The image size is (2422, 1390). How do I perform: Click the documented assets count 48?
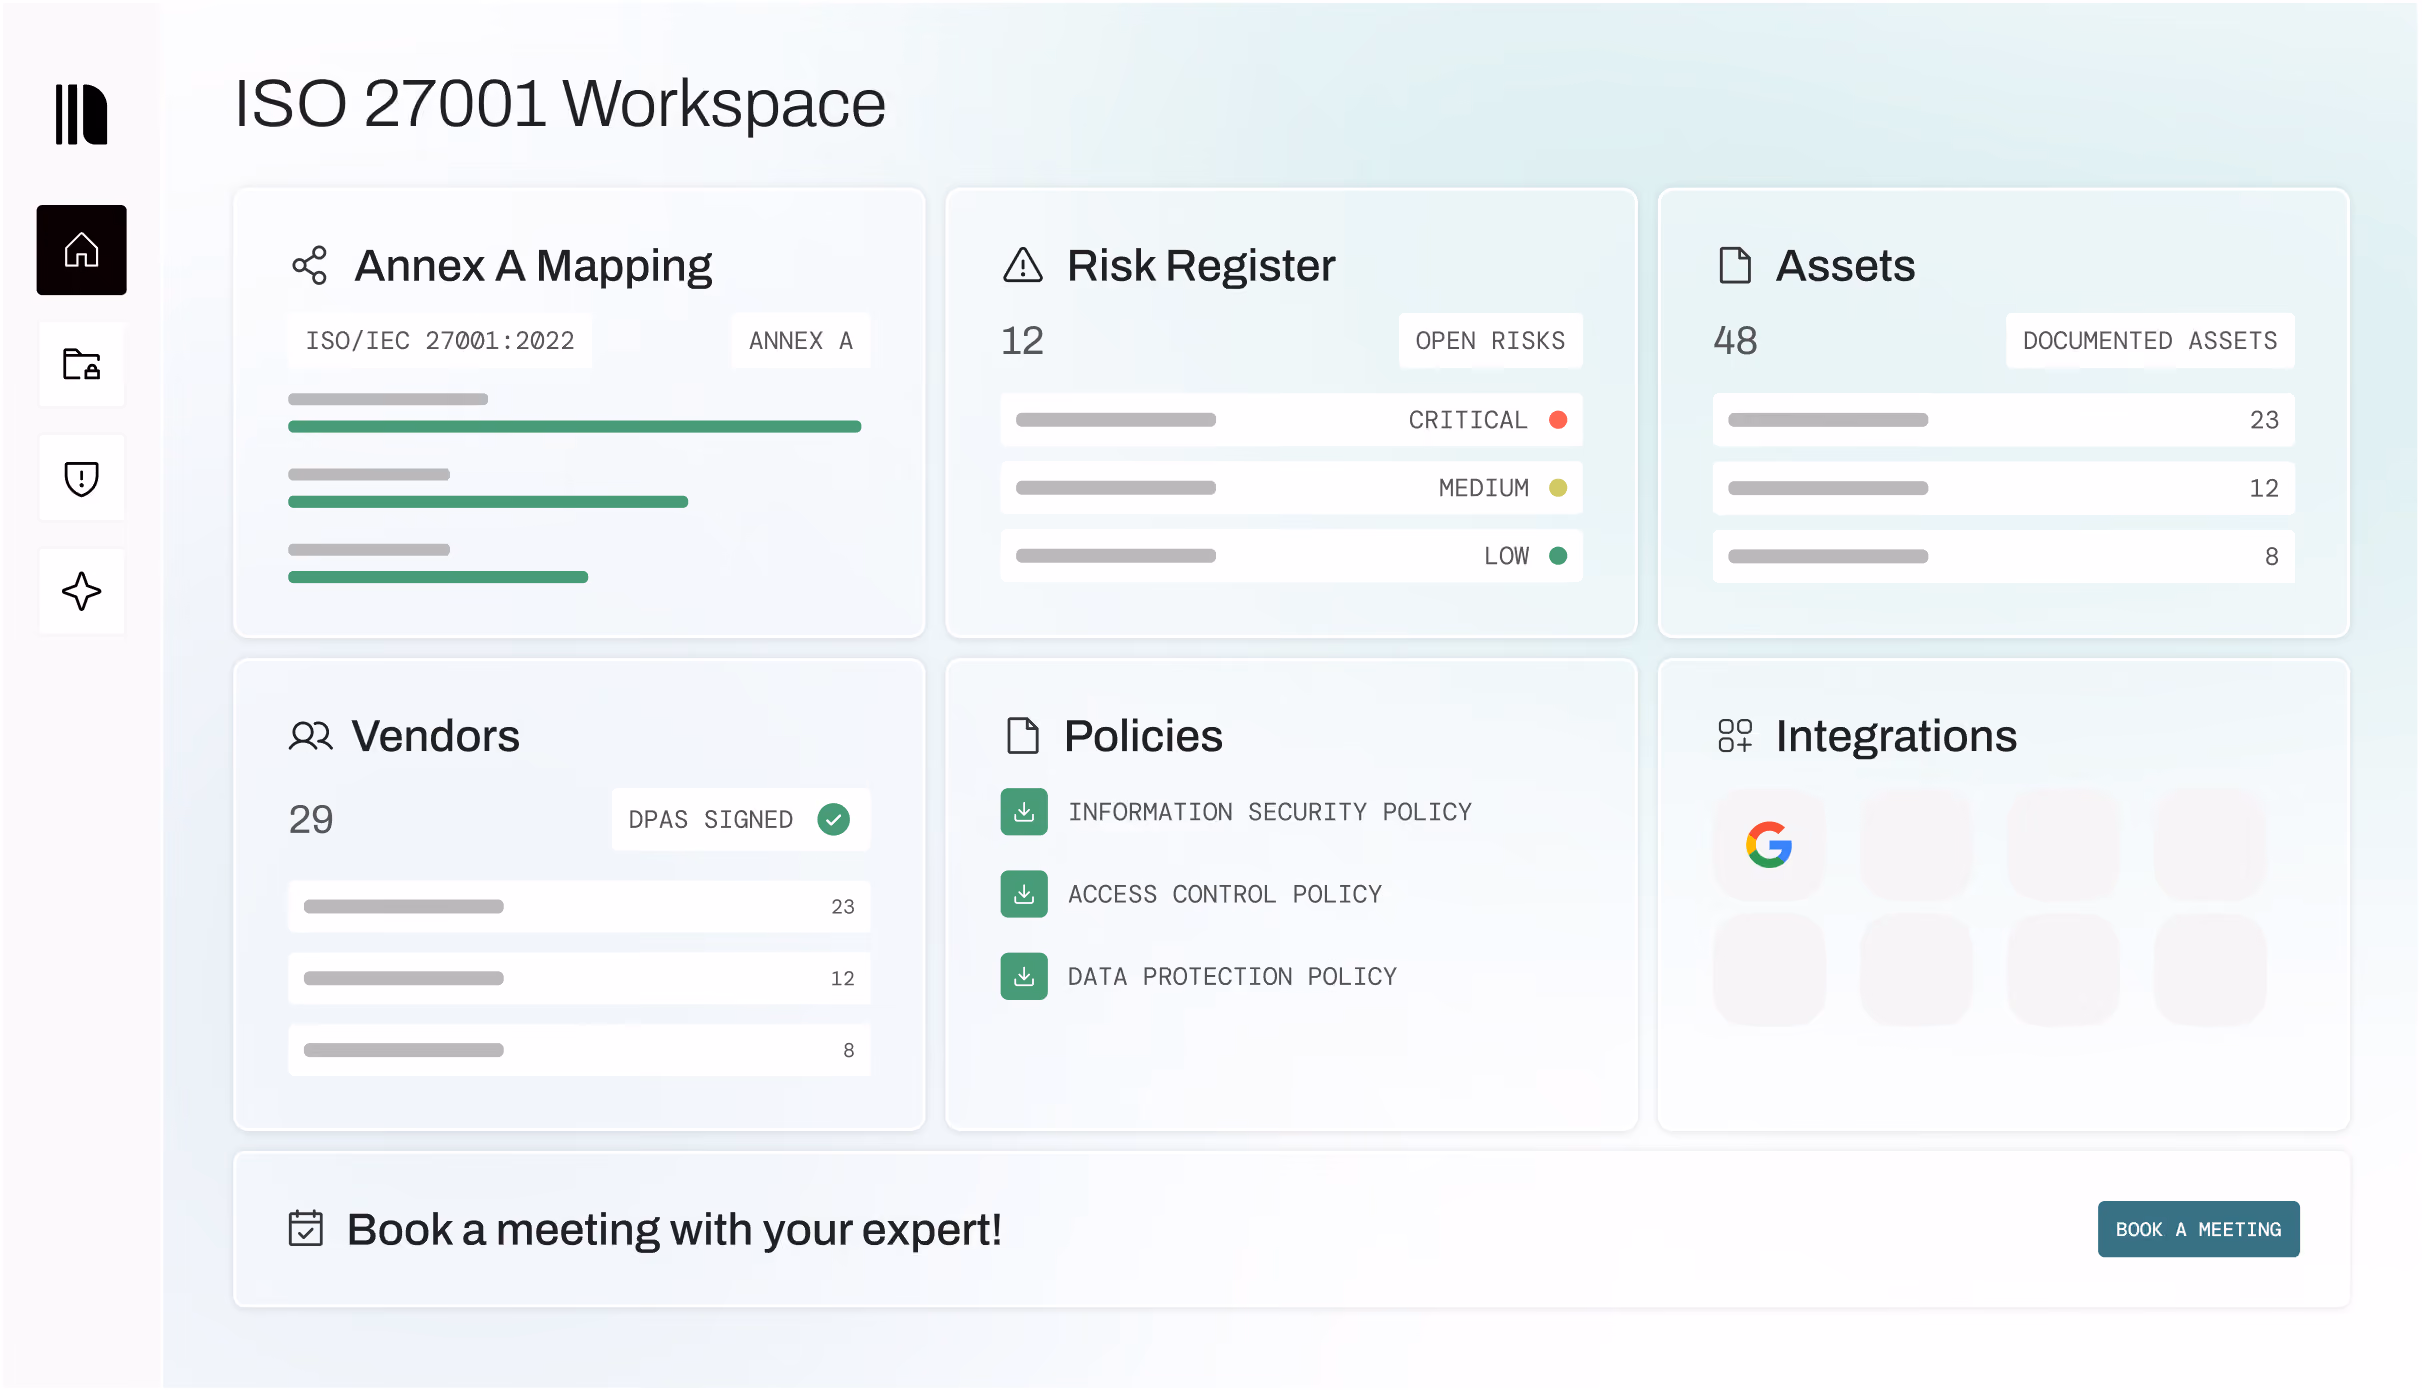coord(1736,341)
